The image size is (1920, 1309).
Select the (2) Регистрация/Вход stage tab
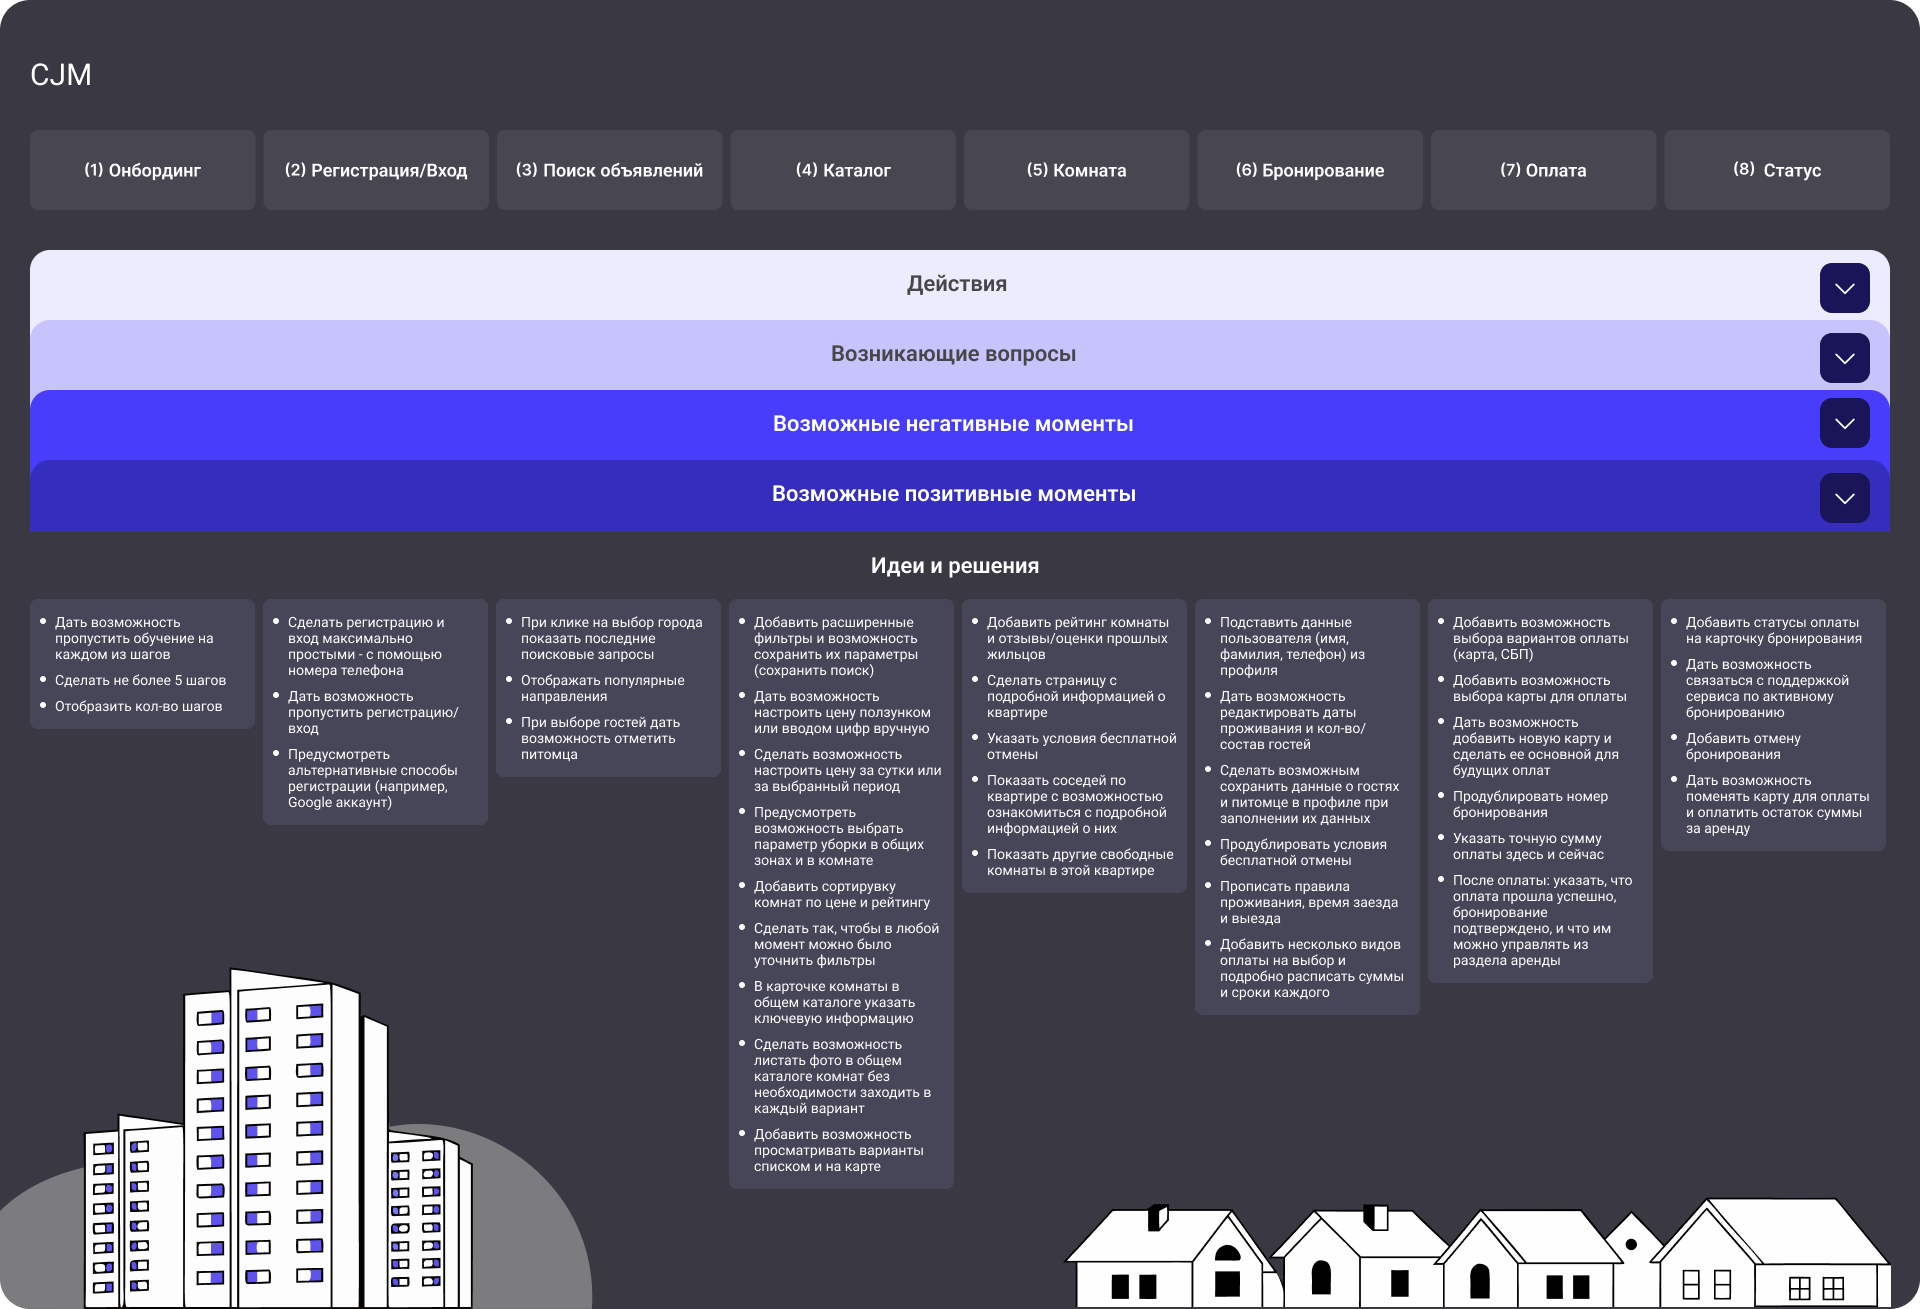[x=376, y=170]
